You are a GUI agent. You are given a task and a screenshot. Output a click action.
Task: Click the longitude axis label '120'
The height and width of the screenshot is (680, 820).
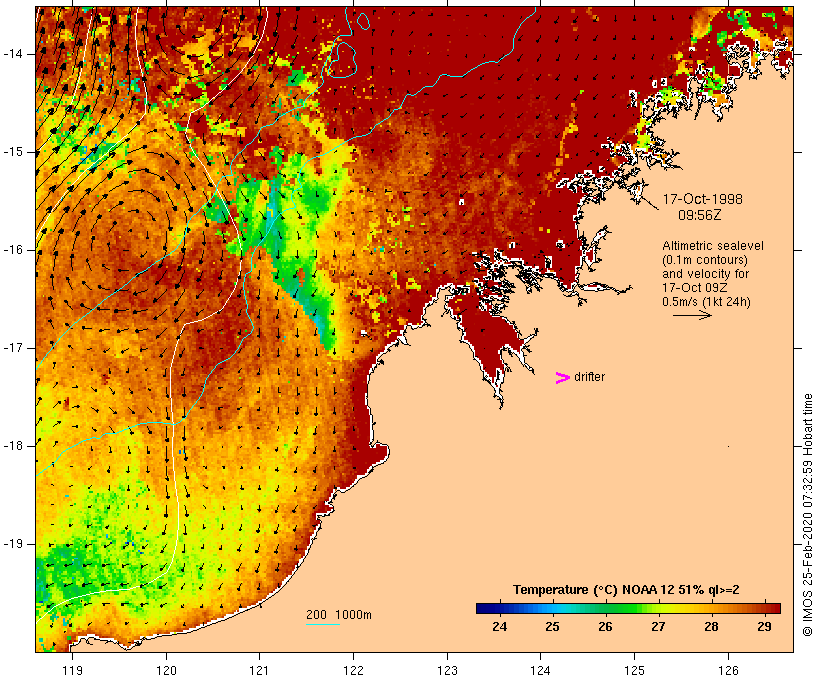pyautogui.click(x=166, y=670)
